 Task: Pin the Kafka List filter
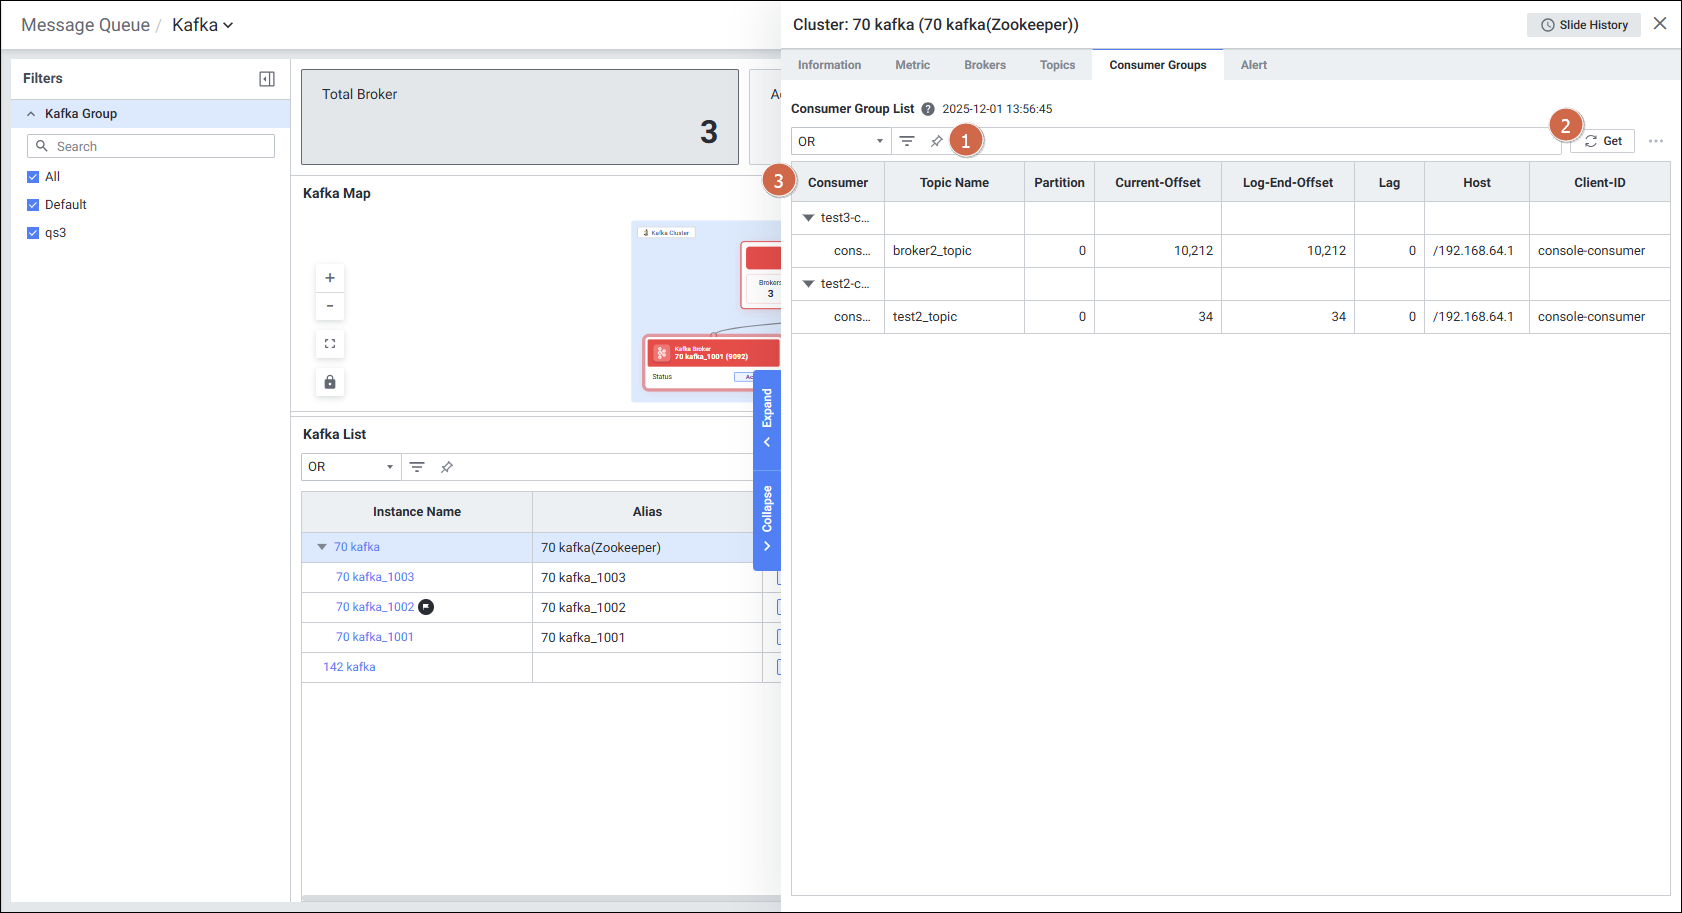coord(447,467)
